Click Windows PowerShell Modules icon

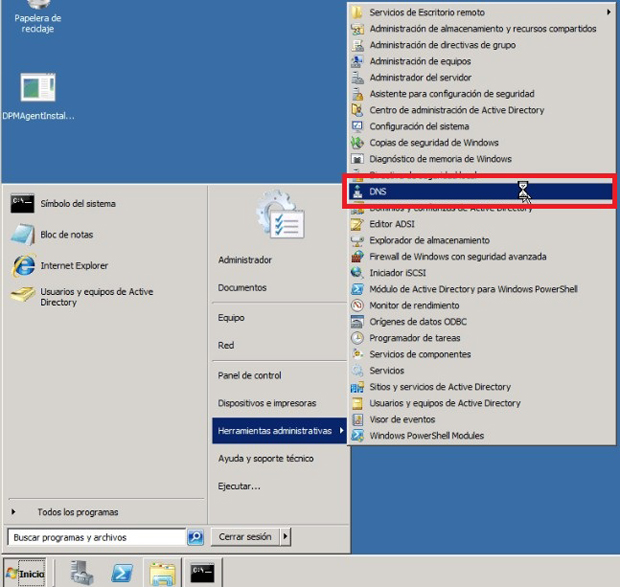tap(357, 436)
